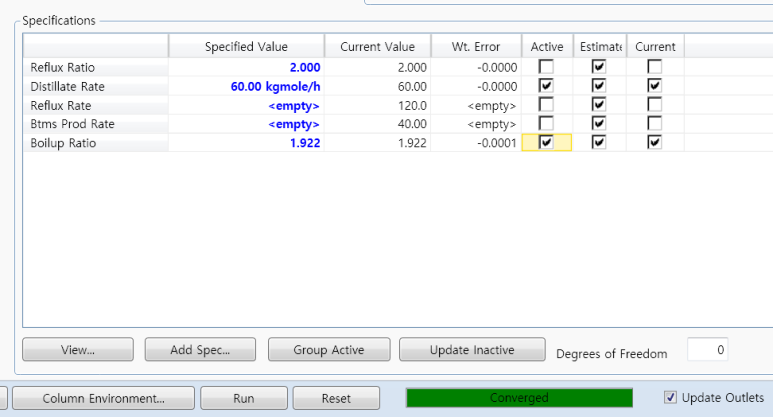Select the Degrees of Freedom value field

[707, 349]
